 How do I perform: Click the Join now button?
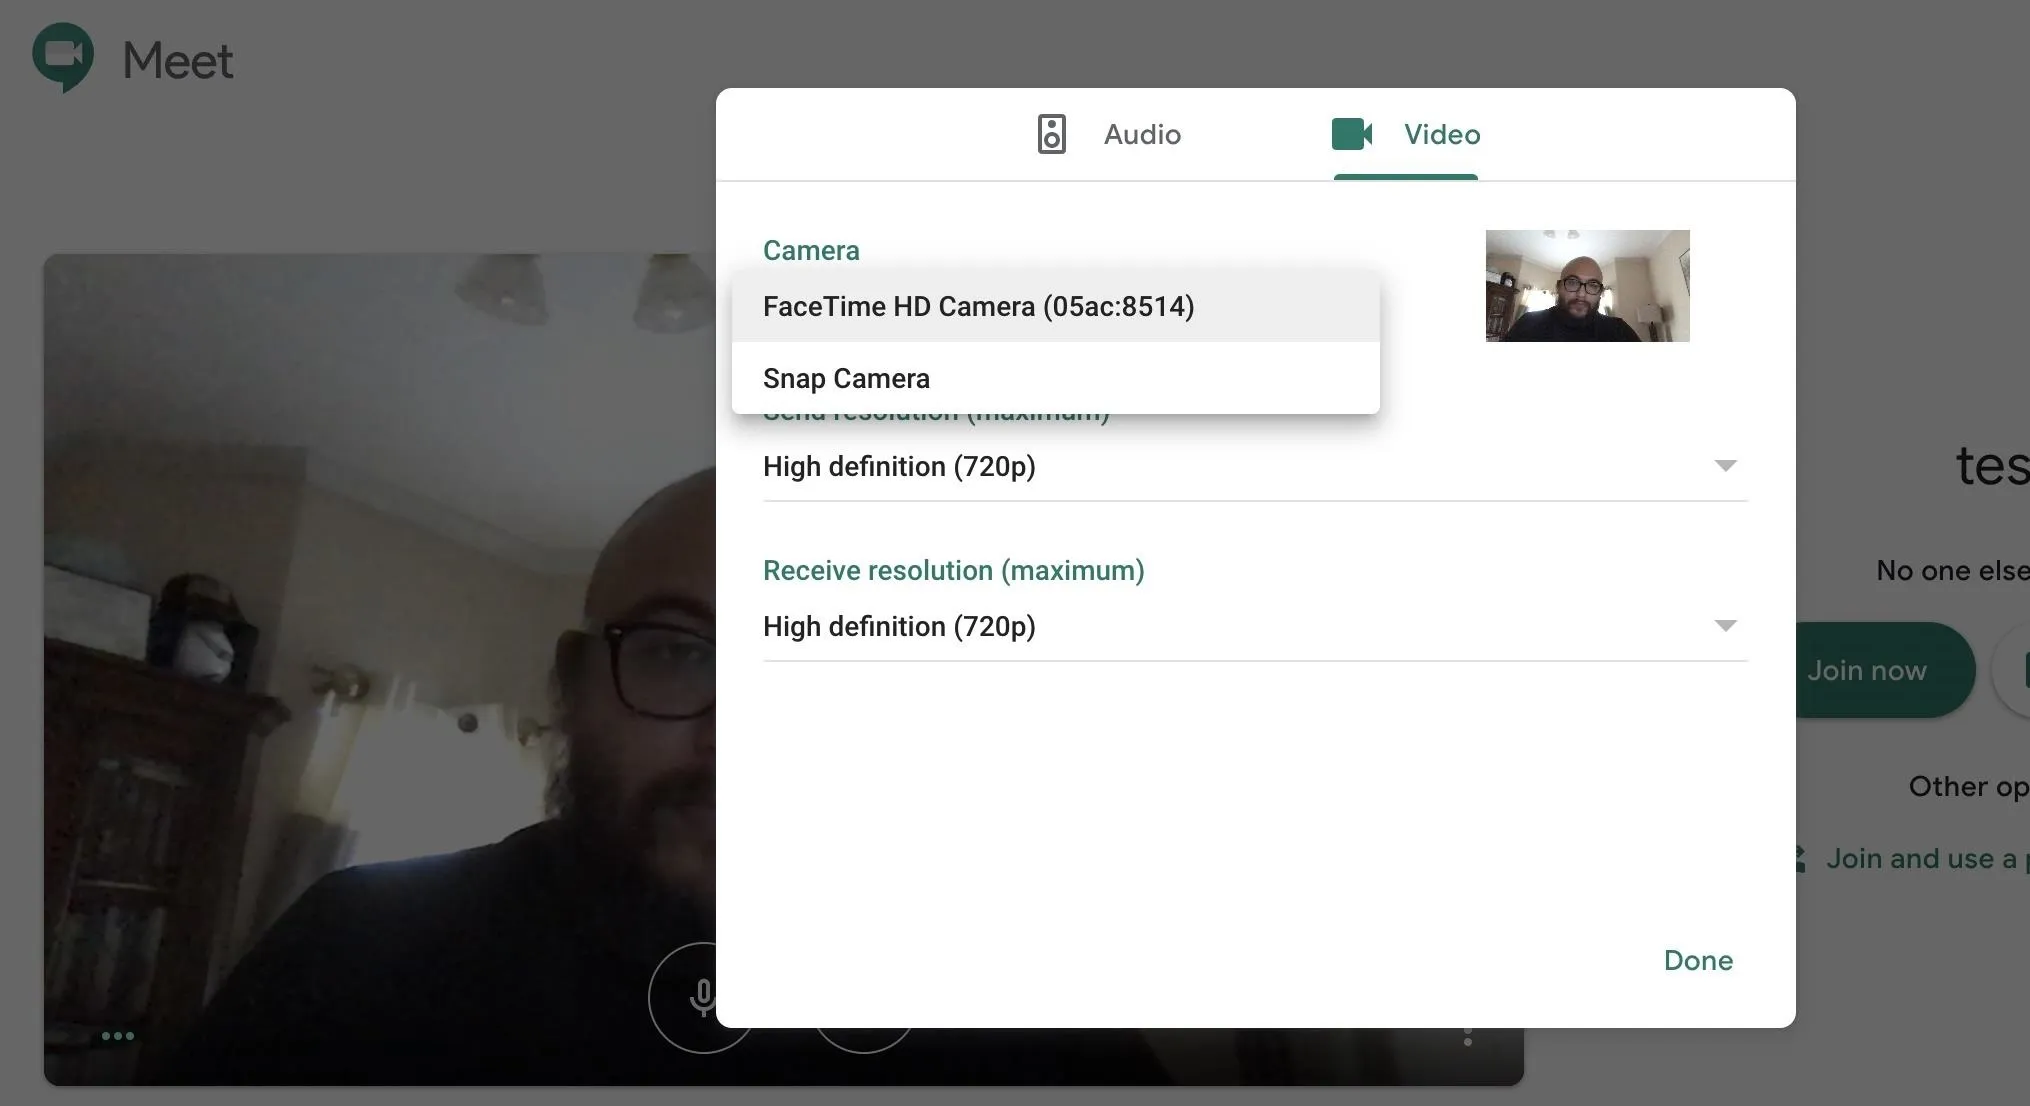pos(1885,670)
